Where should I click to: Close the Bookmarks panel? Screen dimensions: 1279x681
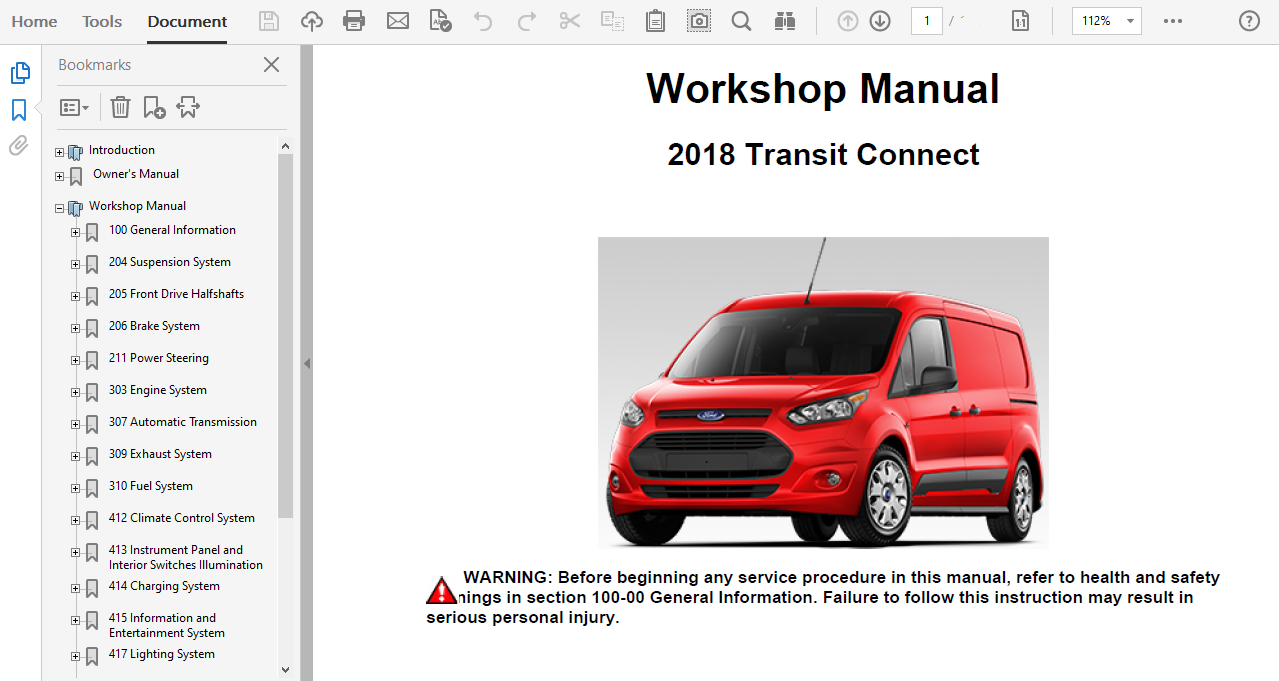271,65
